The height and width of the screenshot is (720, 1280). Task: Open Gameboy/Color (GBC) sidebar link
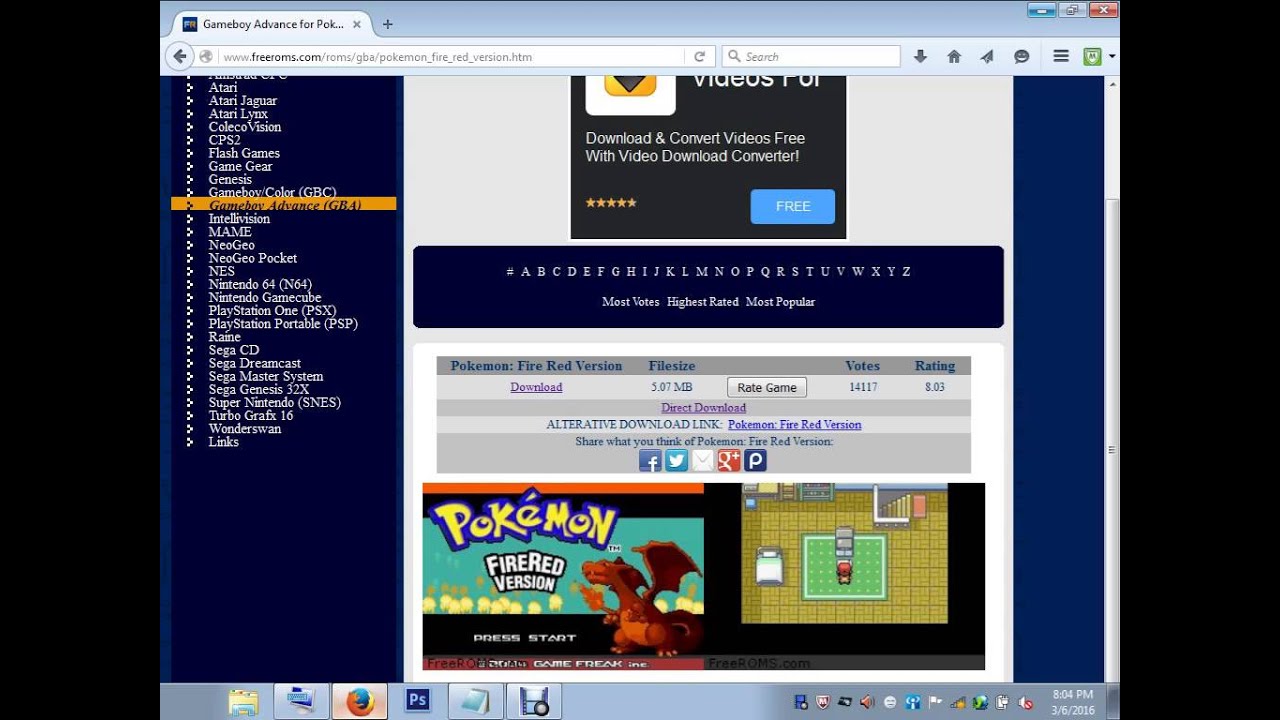[x=272, y=192]
